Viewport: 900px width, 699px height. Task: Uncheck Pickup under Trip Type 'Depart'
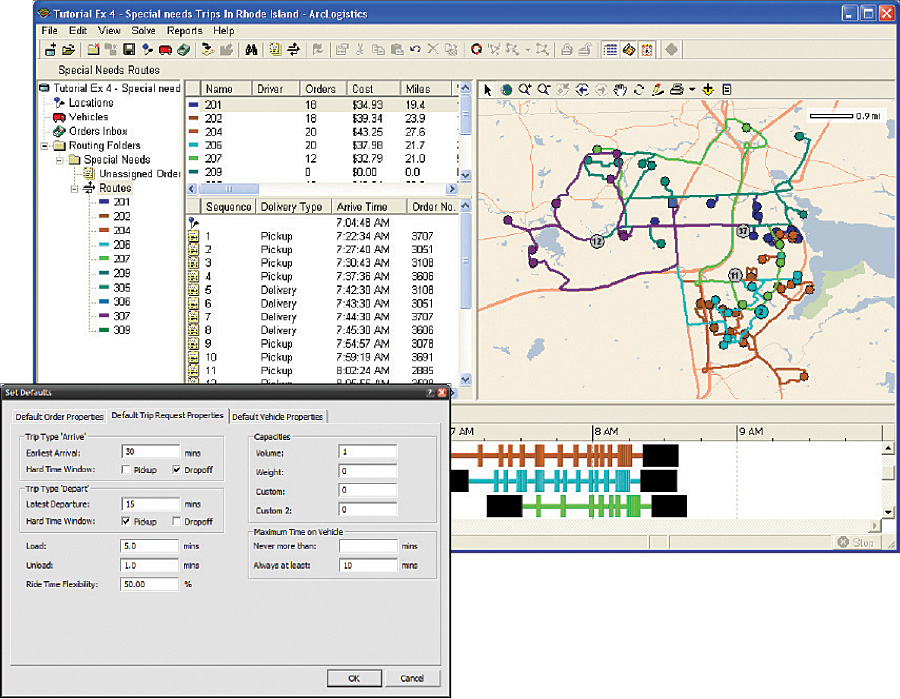[124, 521]
